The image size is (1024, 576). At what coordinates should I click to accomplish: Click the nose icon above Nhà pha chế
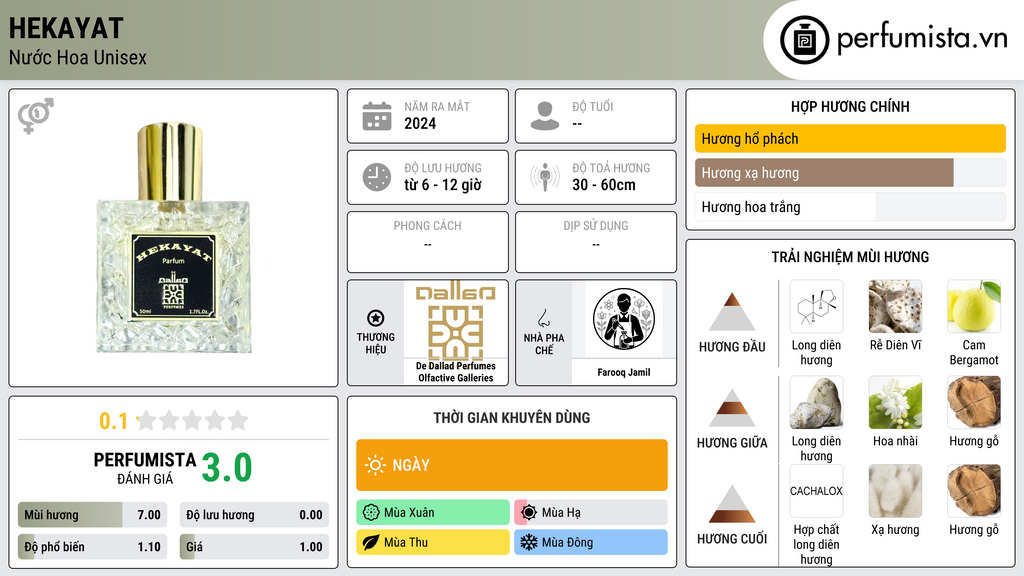[543, 318]
